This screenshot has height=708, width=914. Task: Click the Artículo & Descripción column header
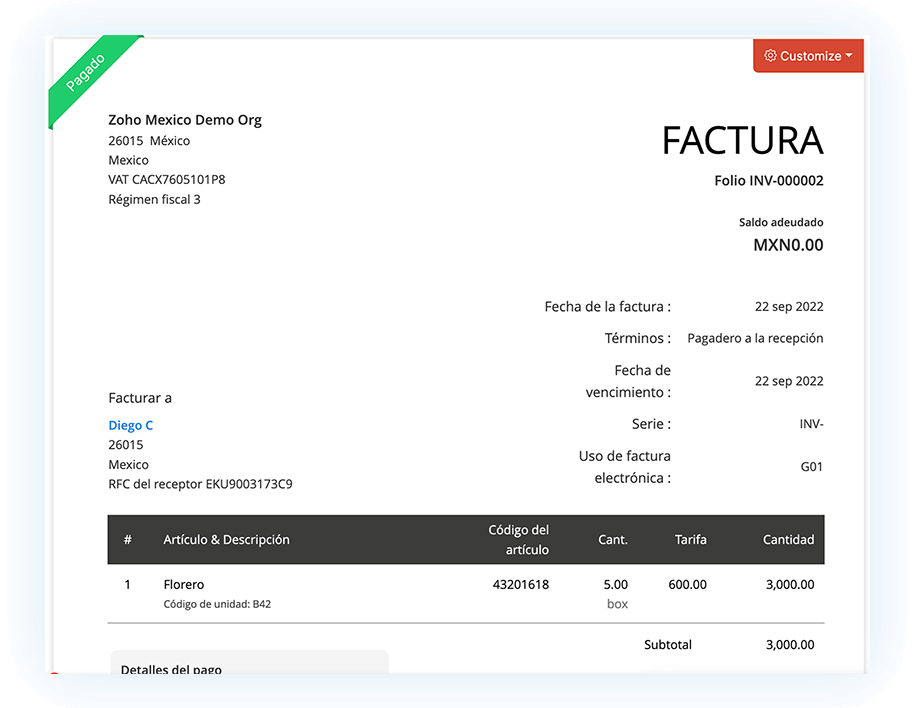pyautogui.click(x=226, y=539)
